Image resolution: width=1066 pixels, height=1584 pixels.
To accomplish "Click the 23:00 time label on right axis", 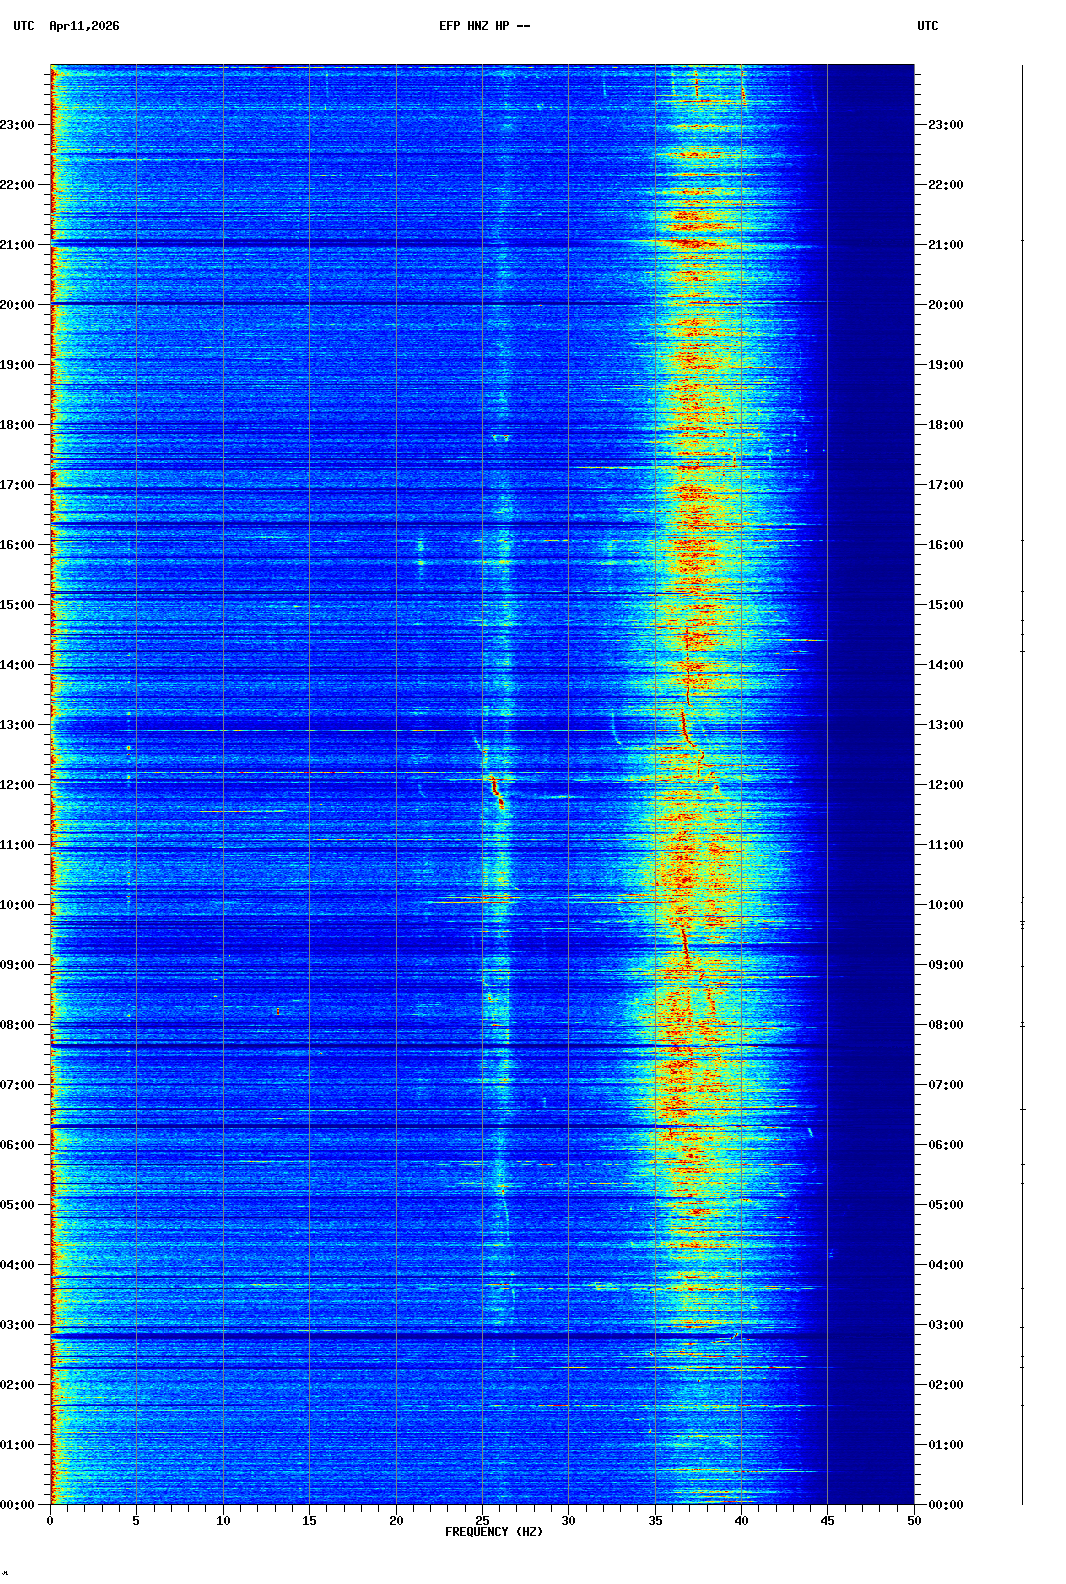I will pyautogui.click(x=945, y=125).
